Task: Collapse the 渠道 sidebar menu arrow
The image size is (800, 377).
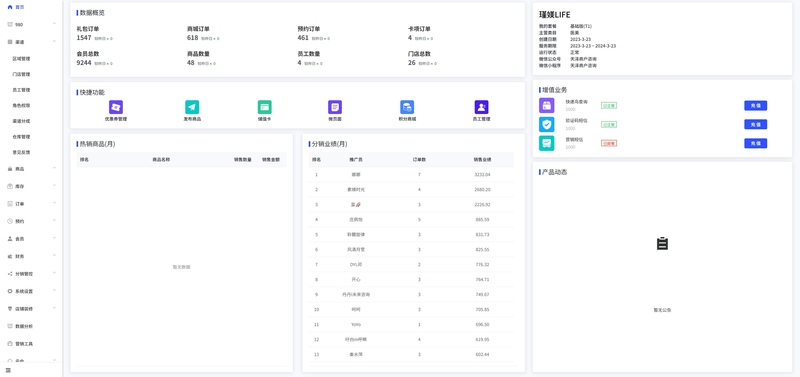Action: (x=54, y=41)
